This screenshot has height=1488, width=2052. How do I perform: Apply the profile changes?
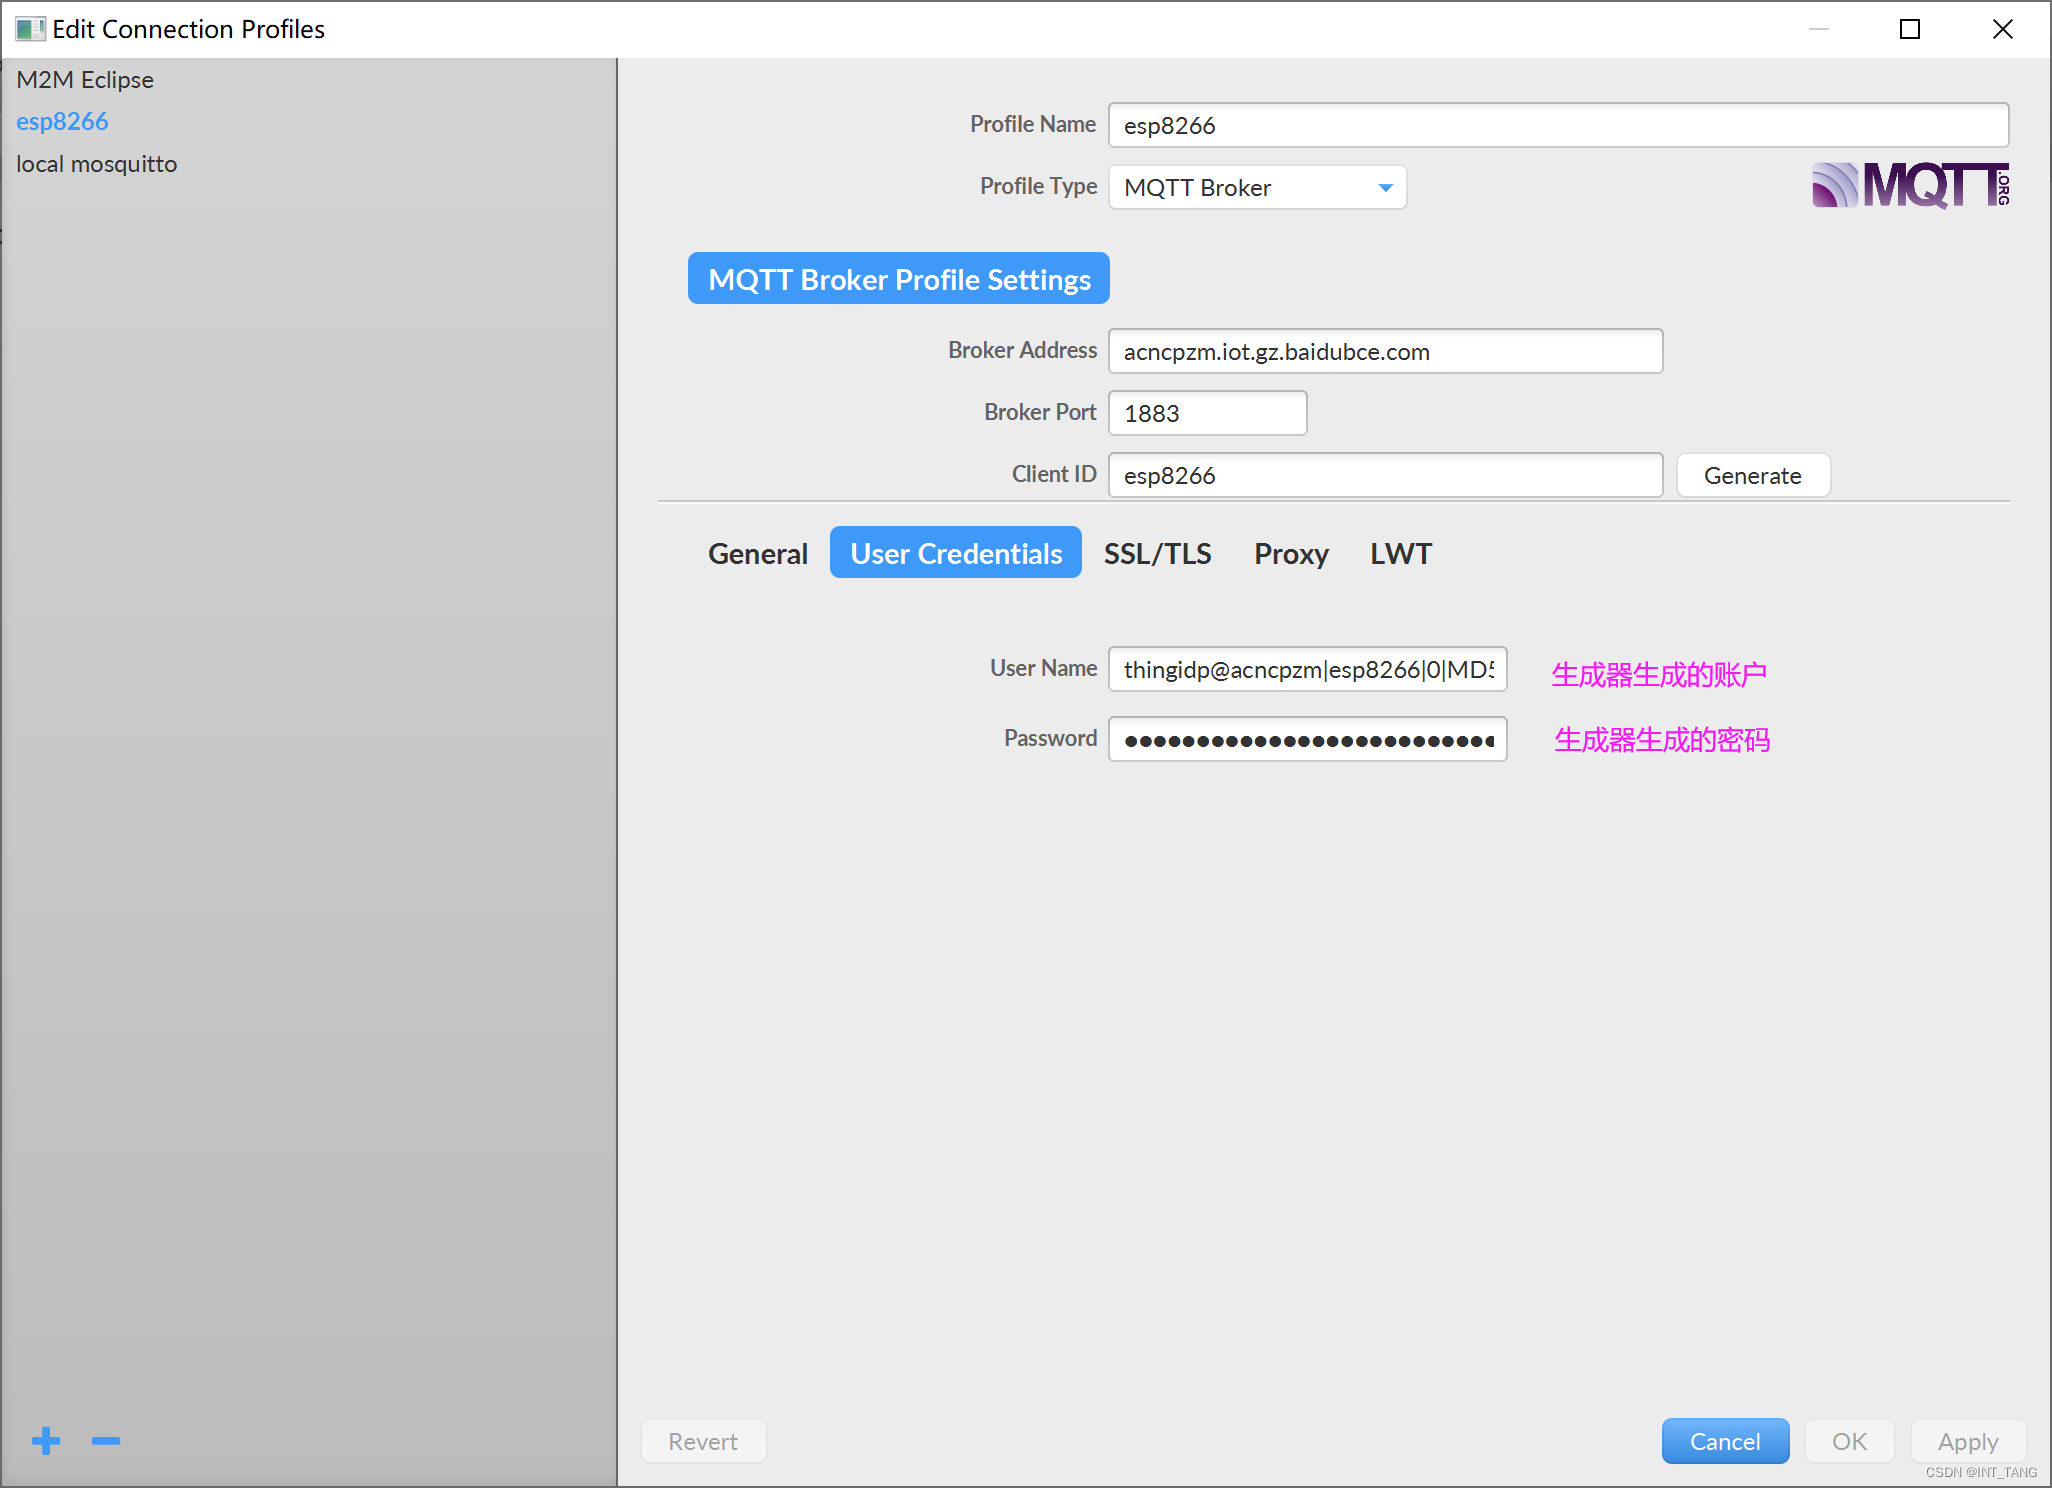[x=1968, y=1441]
